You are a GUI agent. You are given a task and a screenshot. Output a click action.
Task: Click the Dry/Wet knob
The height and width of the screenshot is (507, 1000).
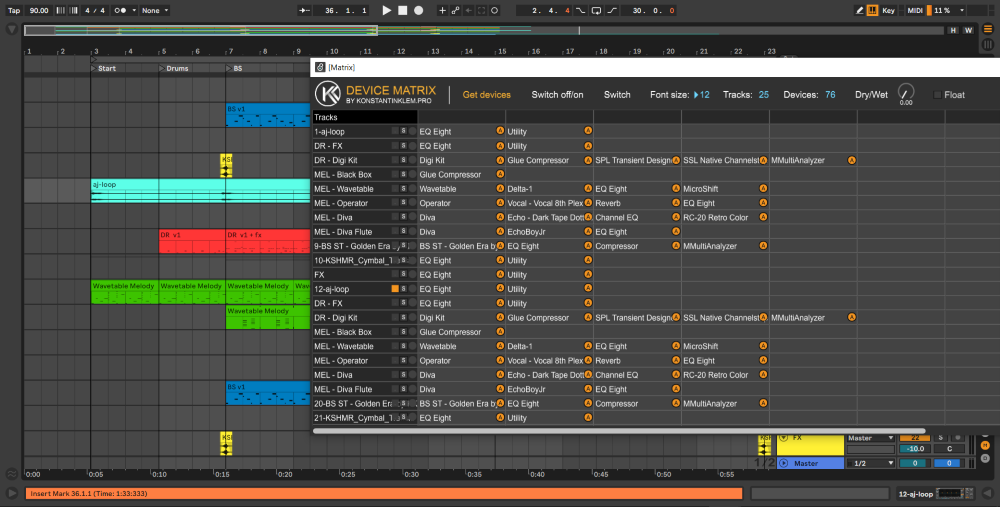coord(906,91)
